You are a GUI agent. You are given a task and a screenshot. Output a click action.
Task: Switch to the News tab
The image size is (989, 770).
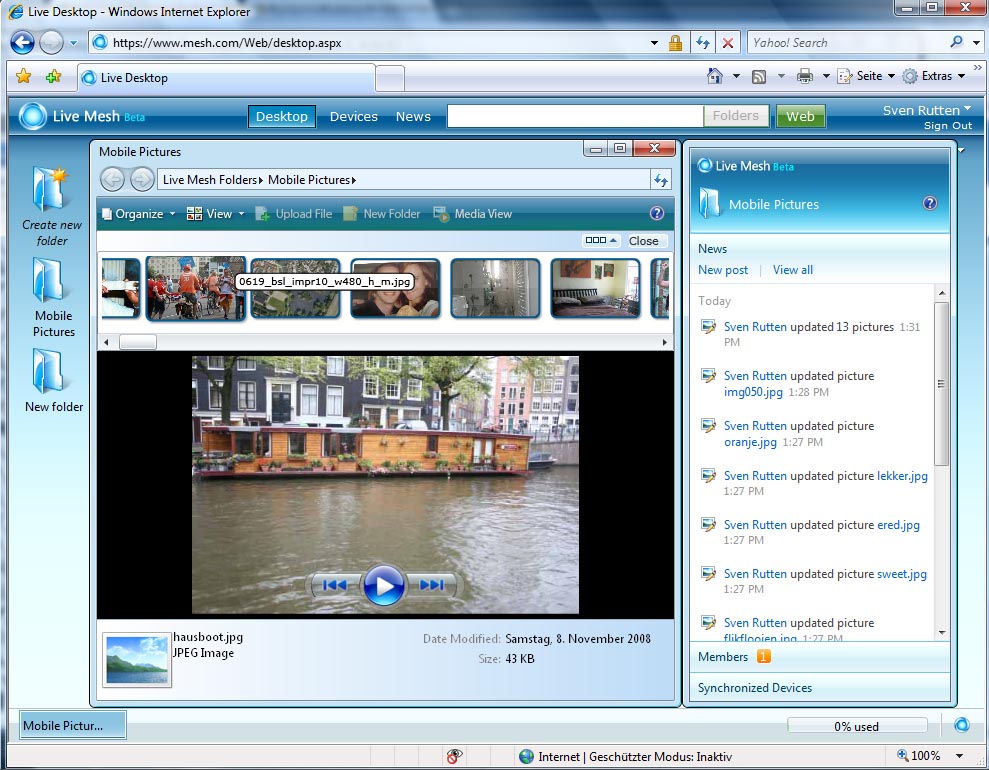tap(413, 116)
